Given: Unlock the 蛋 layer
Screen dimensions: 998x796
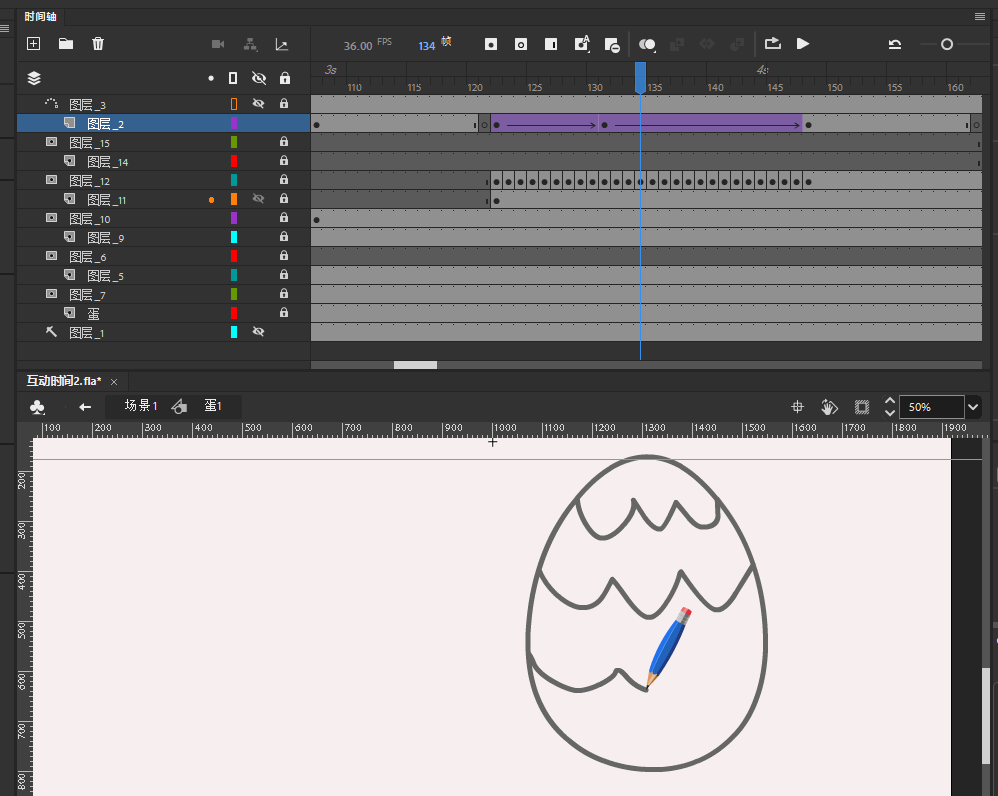Looking at the screenshot, I should point(284,312).
